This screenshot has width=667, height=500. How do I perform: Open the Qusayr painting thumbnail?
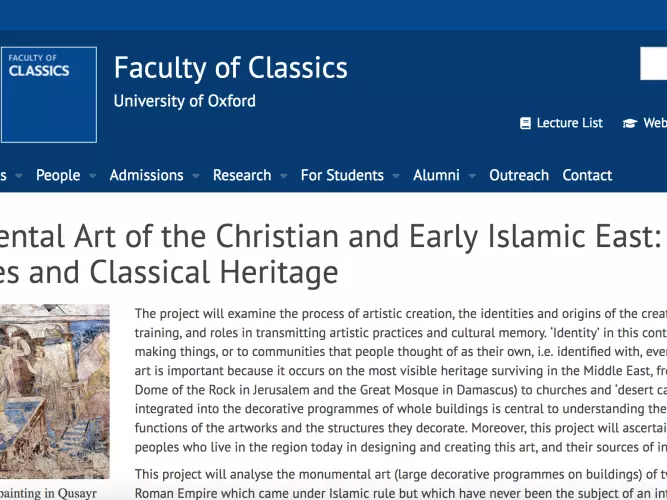(x=55, y=391)
